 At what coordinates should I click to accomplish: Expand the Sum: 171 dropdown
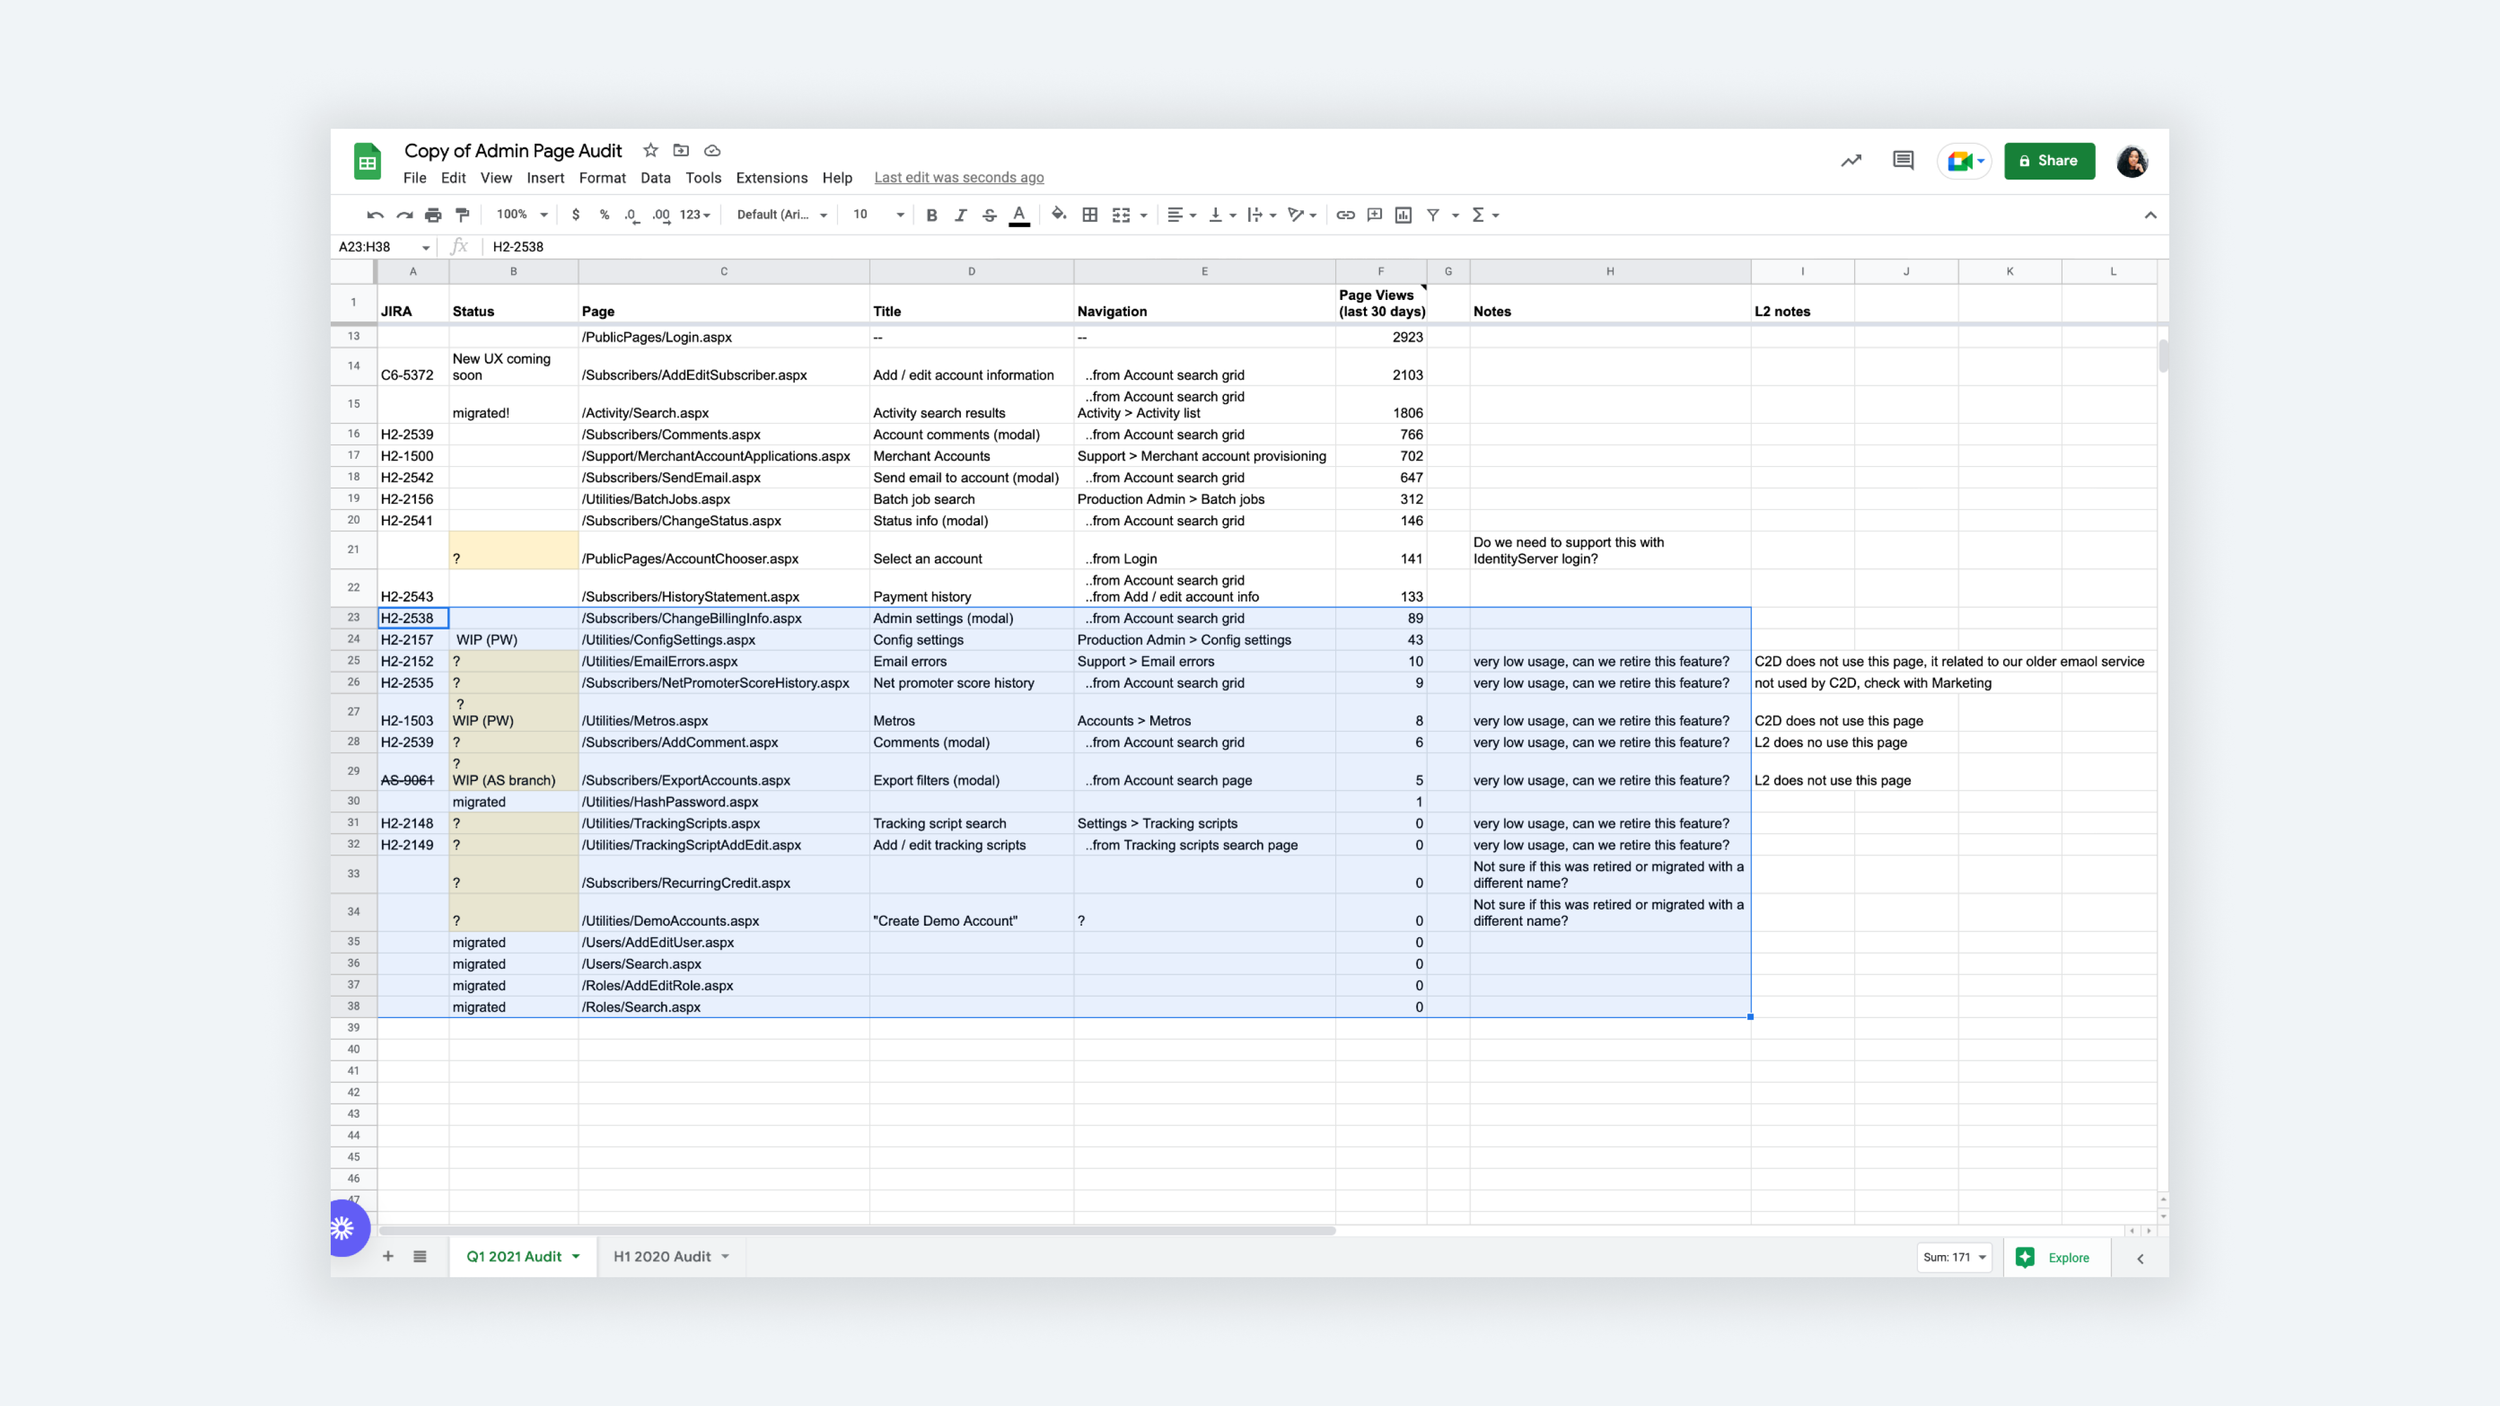click(1954, 1257)
